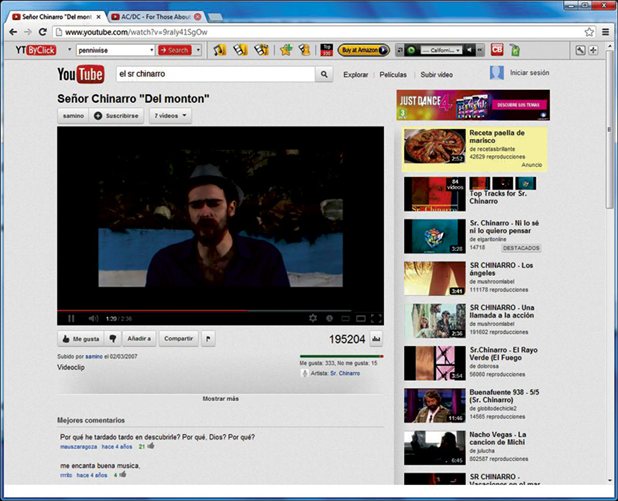Click the YT ByClick toolbar logo
The height and width of the screenshot is (501, 618).
point(35,50)
